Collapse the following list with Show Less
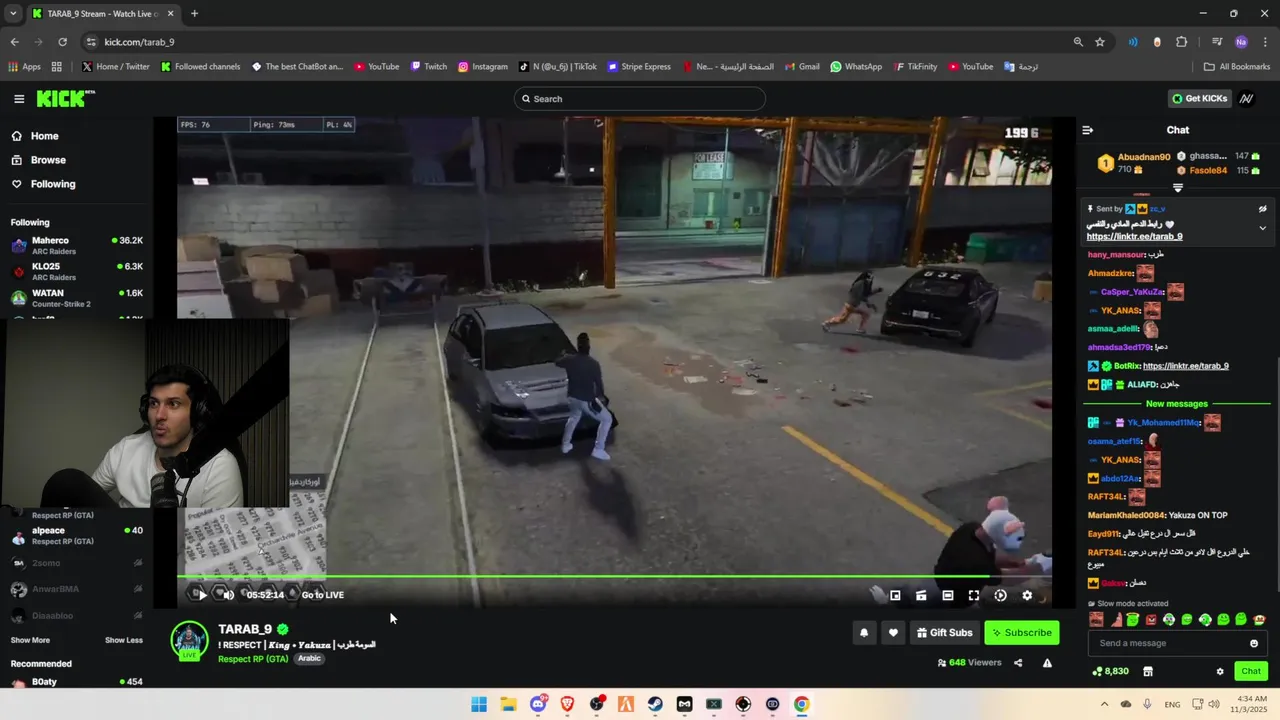Screen dimensions: 1280x720 124,640
